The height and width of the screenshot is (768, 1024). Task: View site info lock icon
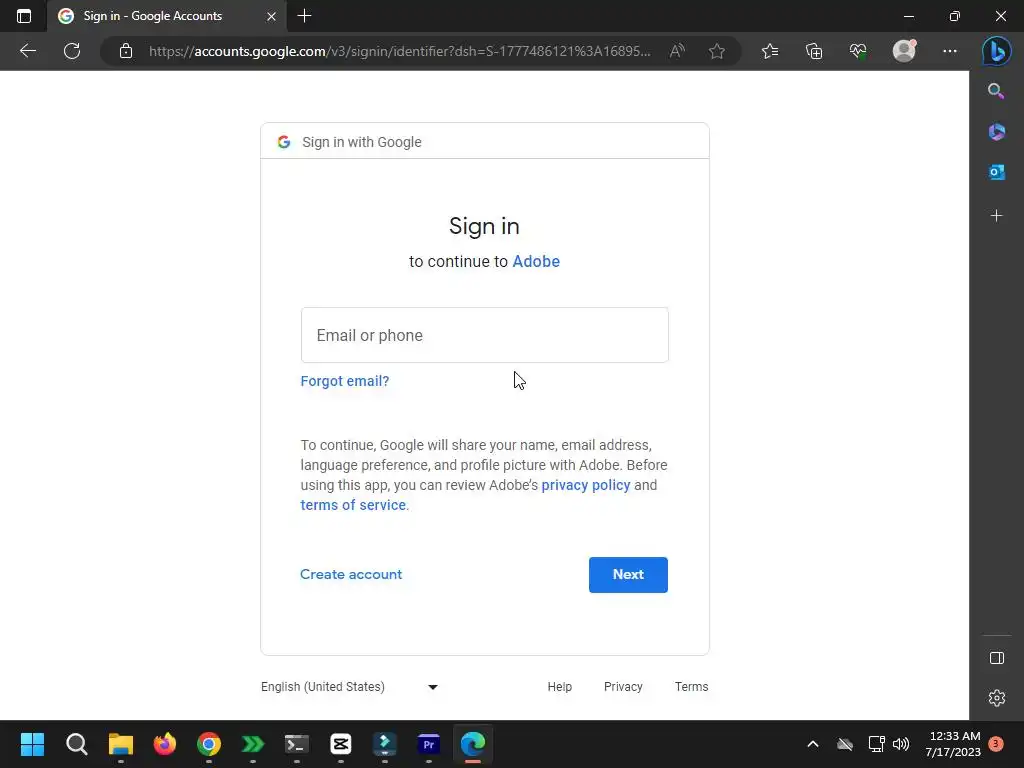[x=126, y=51]
